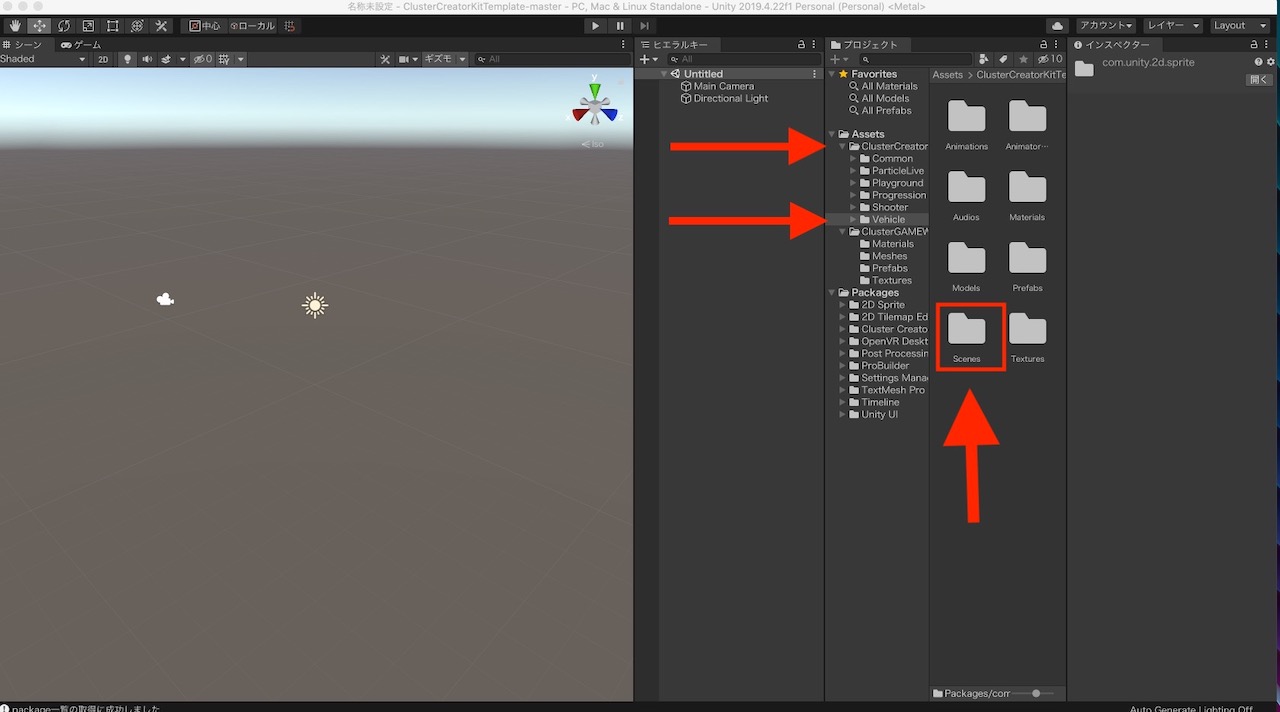
Task: Toggle 2D mode in the Scene view
Action: pos(103,59)
